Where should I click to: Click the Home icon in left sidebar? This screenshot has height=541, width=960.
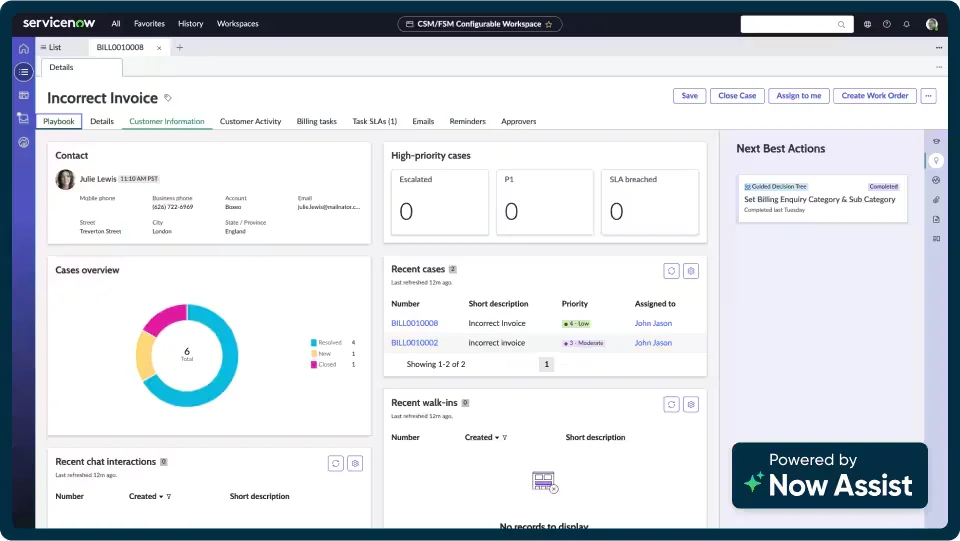[24, 47]
